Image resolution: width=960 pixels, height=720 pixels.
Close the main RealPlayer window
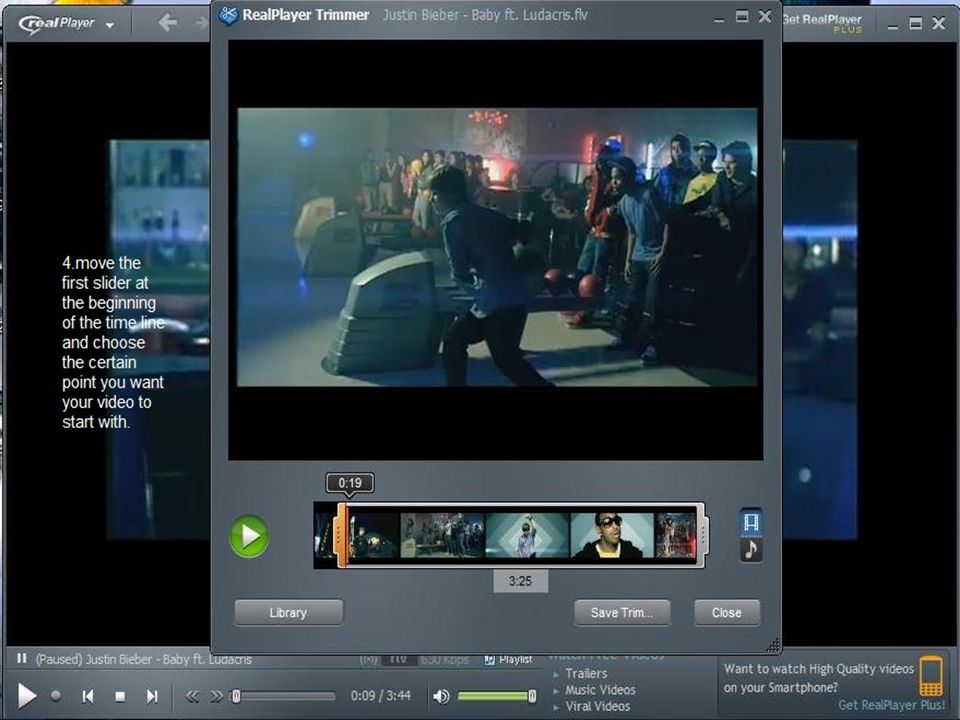pos(939,23)
